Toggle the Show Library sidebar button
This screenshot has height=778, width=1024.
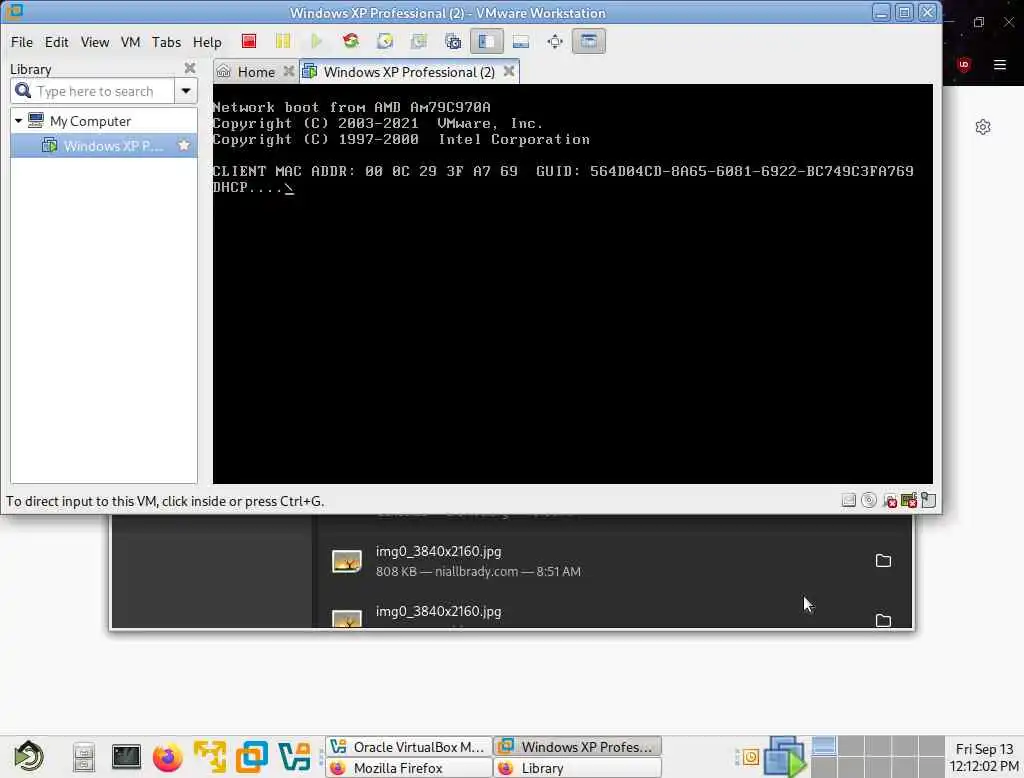click(x=487, y=41)
